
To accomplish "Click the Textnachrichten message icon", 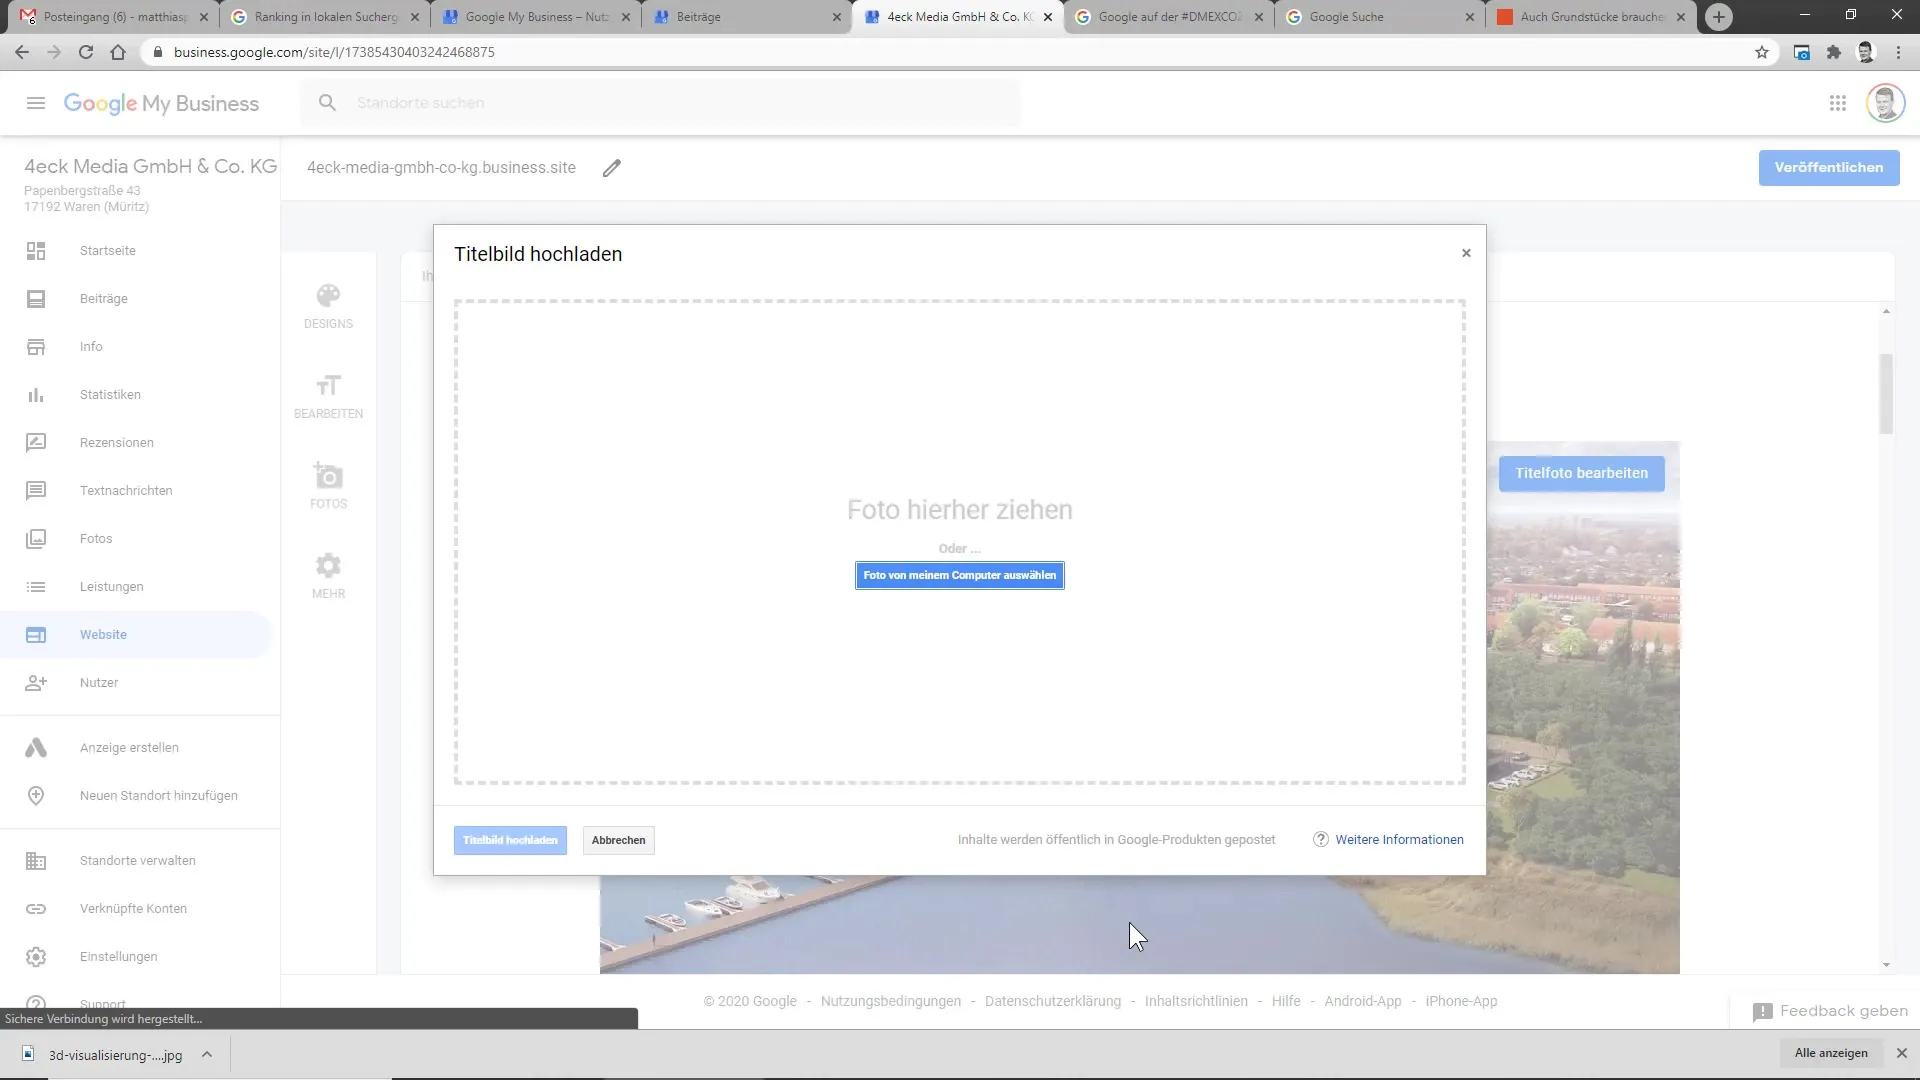I will 36,491.
